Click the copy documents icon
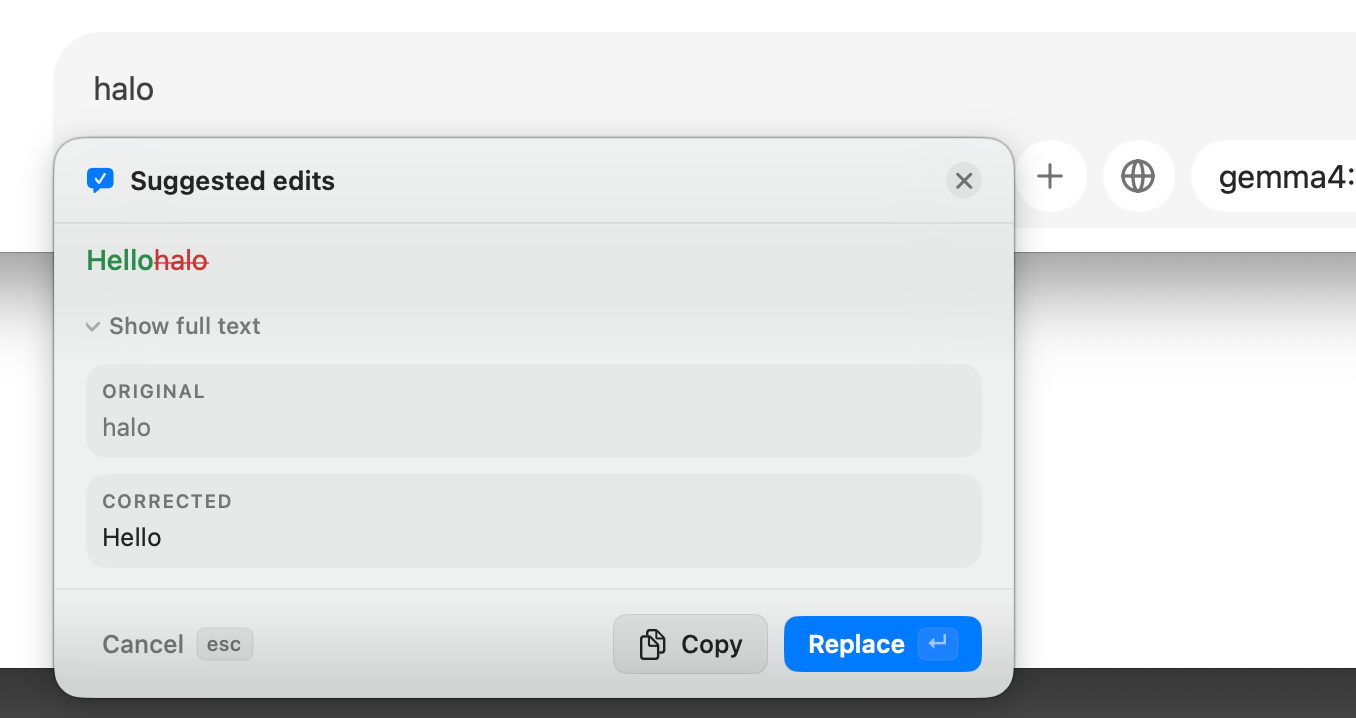This screenshot has height=718, width=1356. [652, 644]
